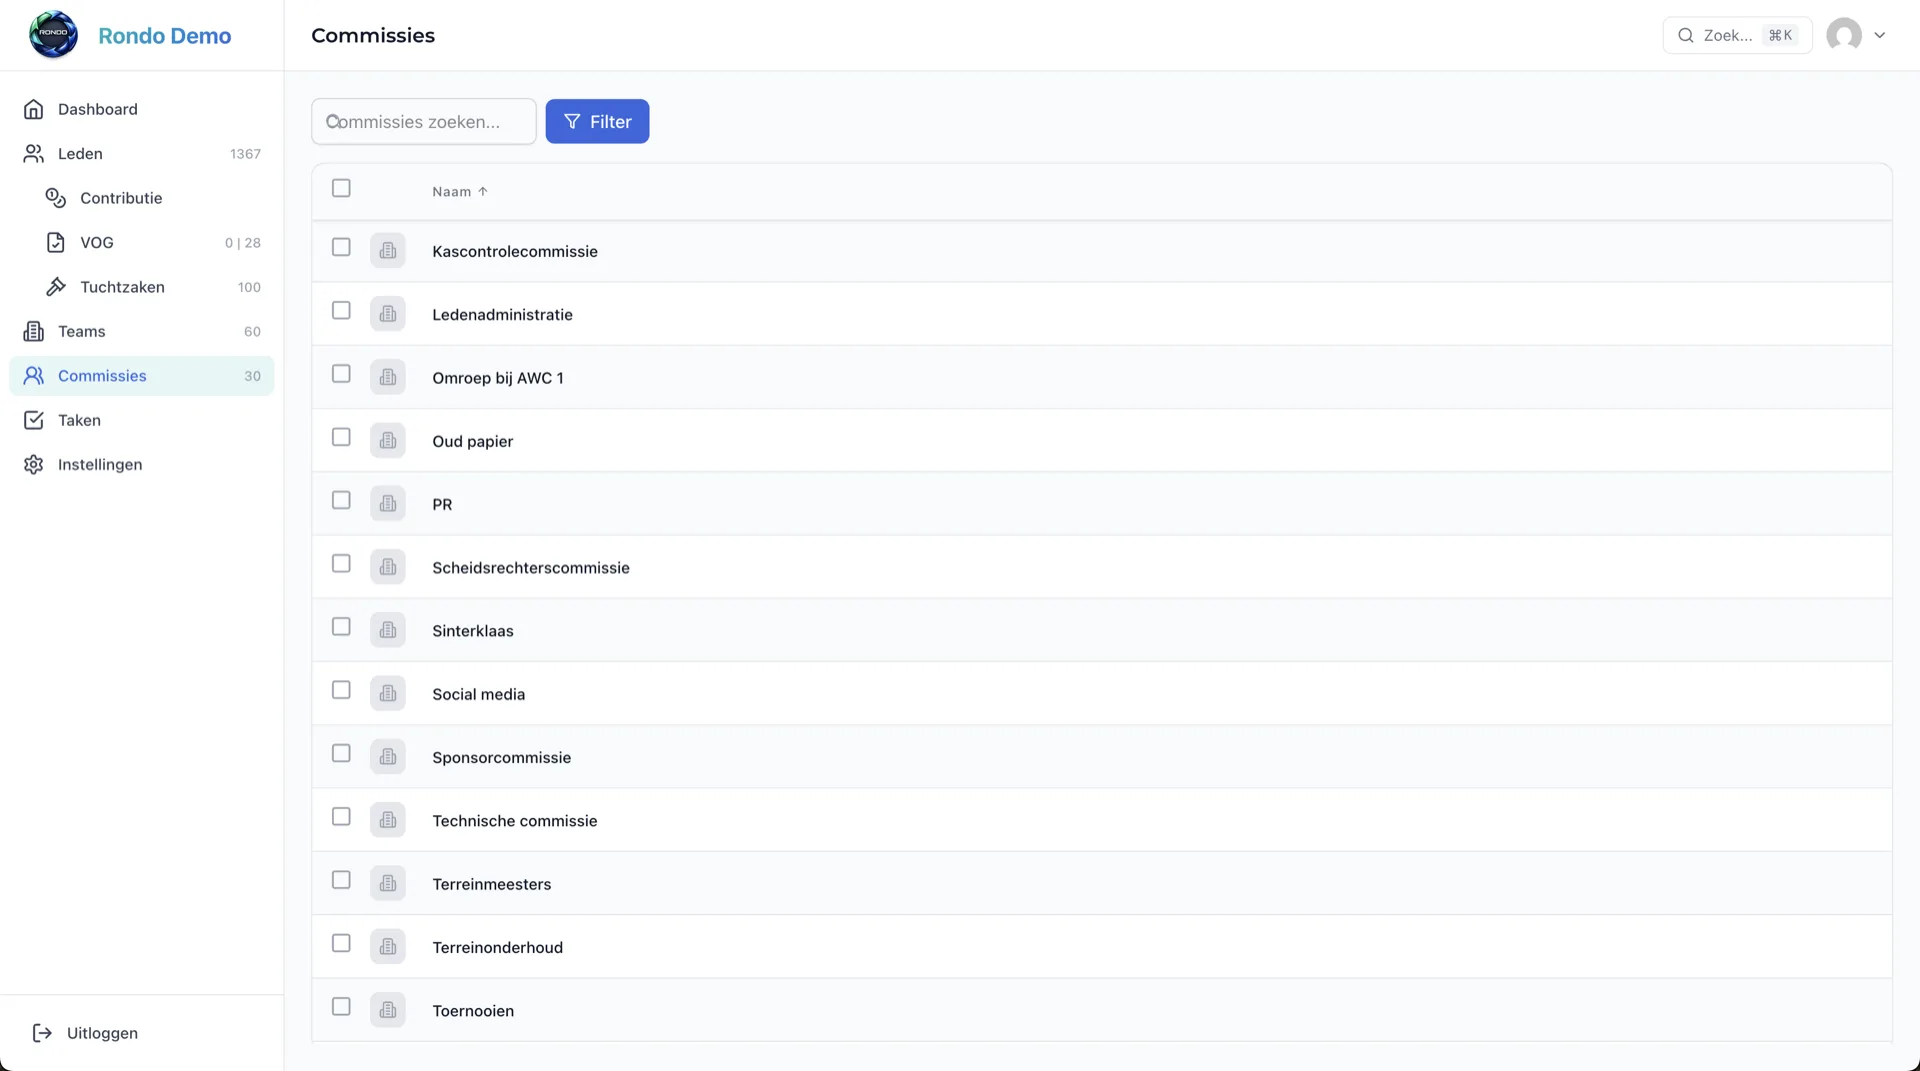Open the Terreinmeesters committee

[x=491, y=884]
